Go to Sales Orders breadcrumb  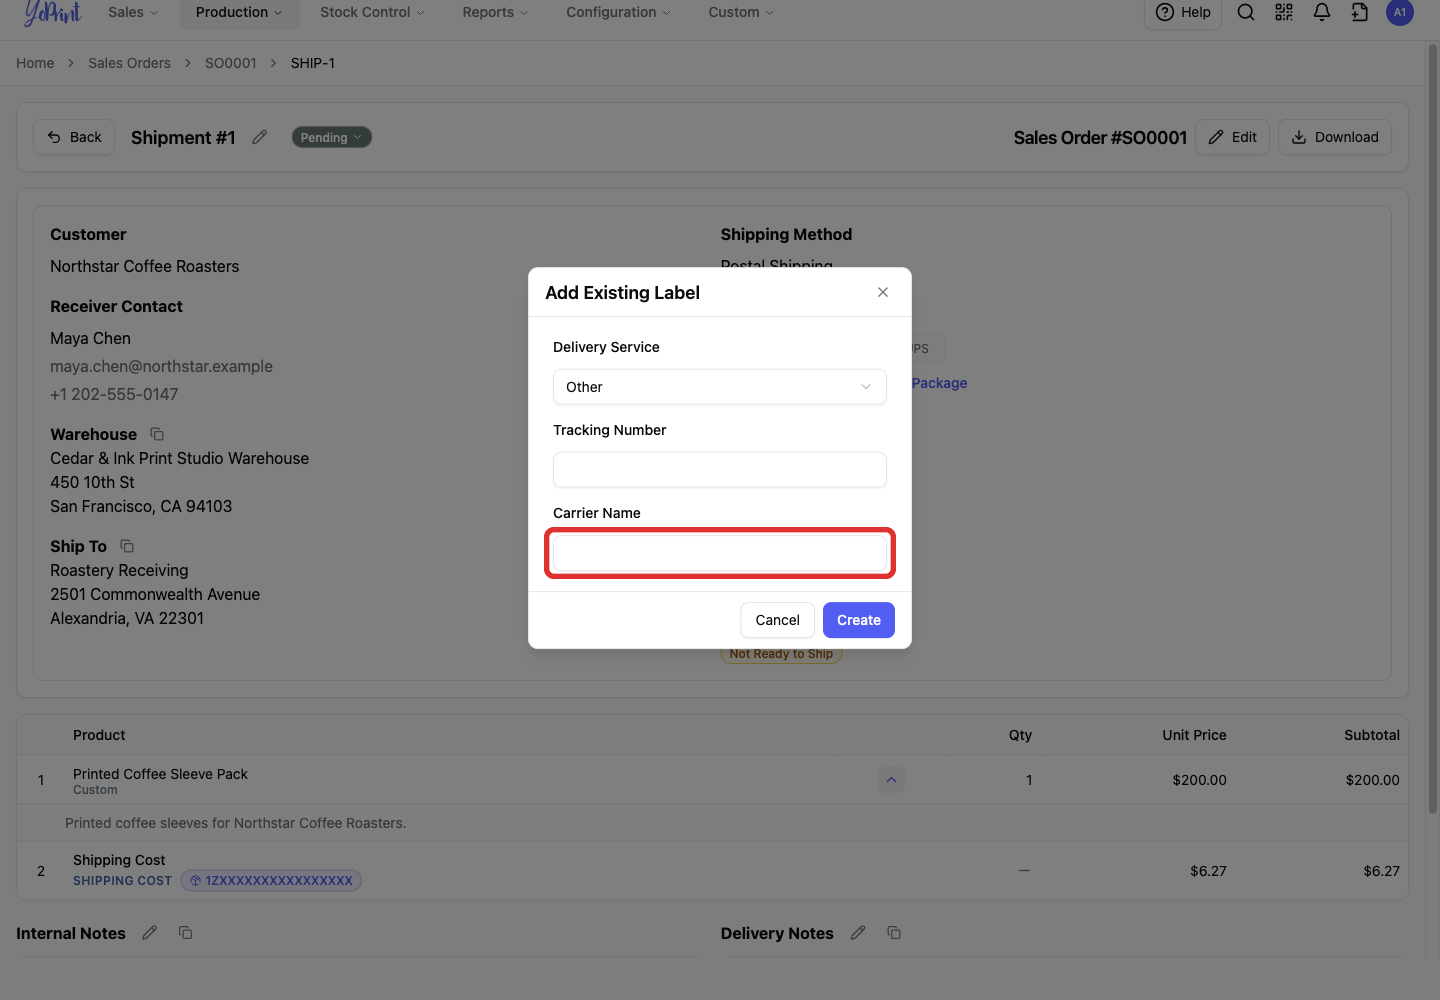click(129, 63)
